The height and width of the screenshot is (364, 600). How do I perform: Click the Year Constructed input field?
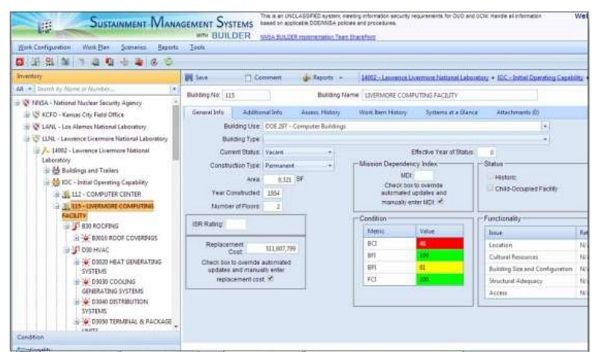pos(272,193)
